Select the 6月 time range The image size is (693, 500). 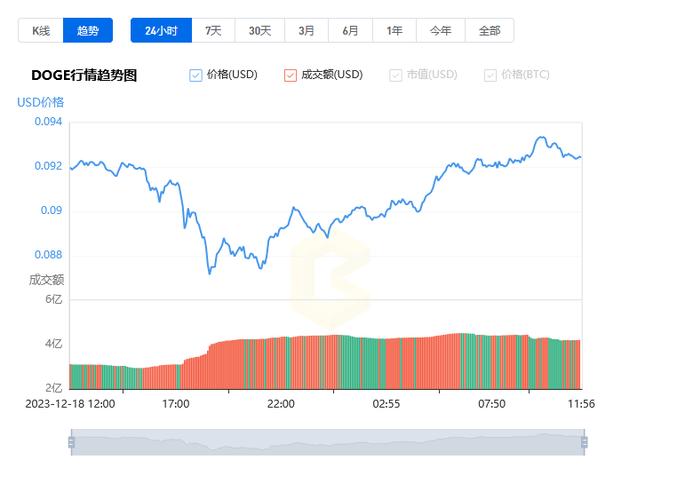(x=350, y=31)
